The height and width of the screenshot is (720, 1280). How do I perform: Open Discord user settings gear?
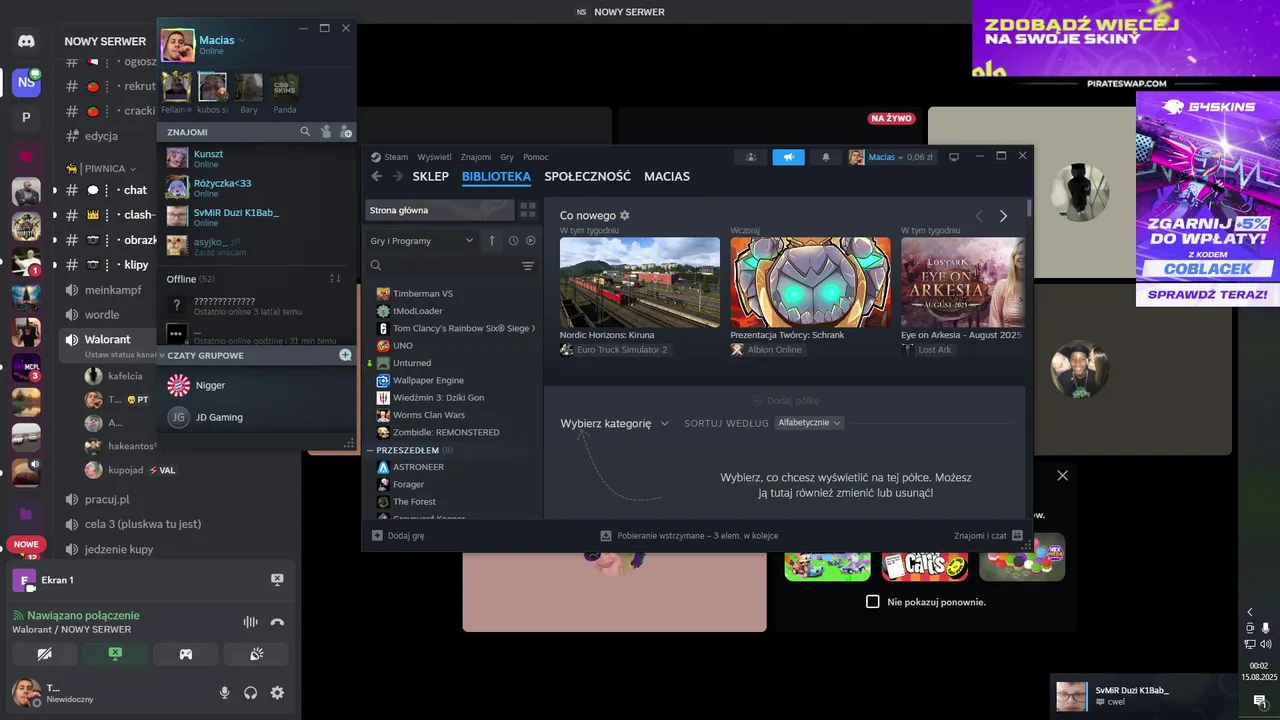pos(277,693)
